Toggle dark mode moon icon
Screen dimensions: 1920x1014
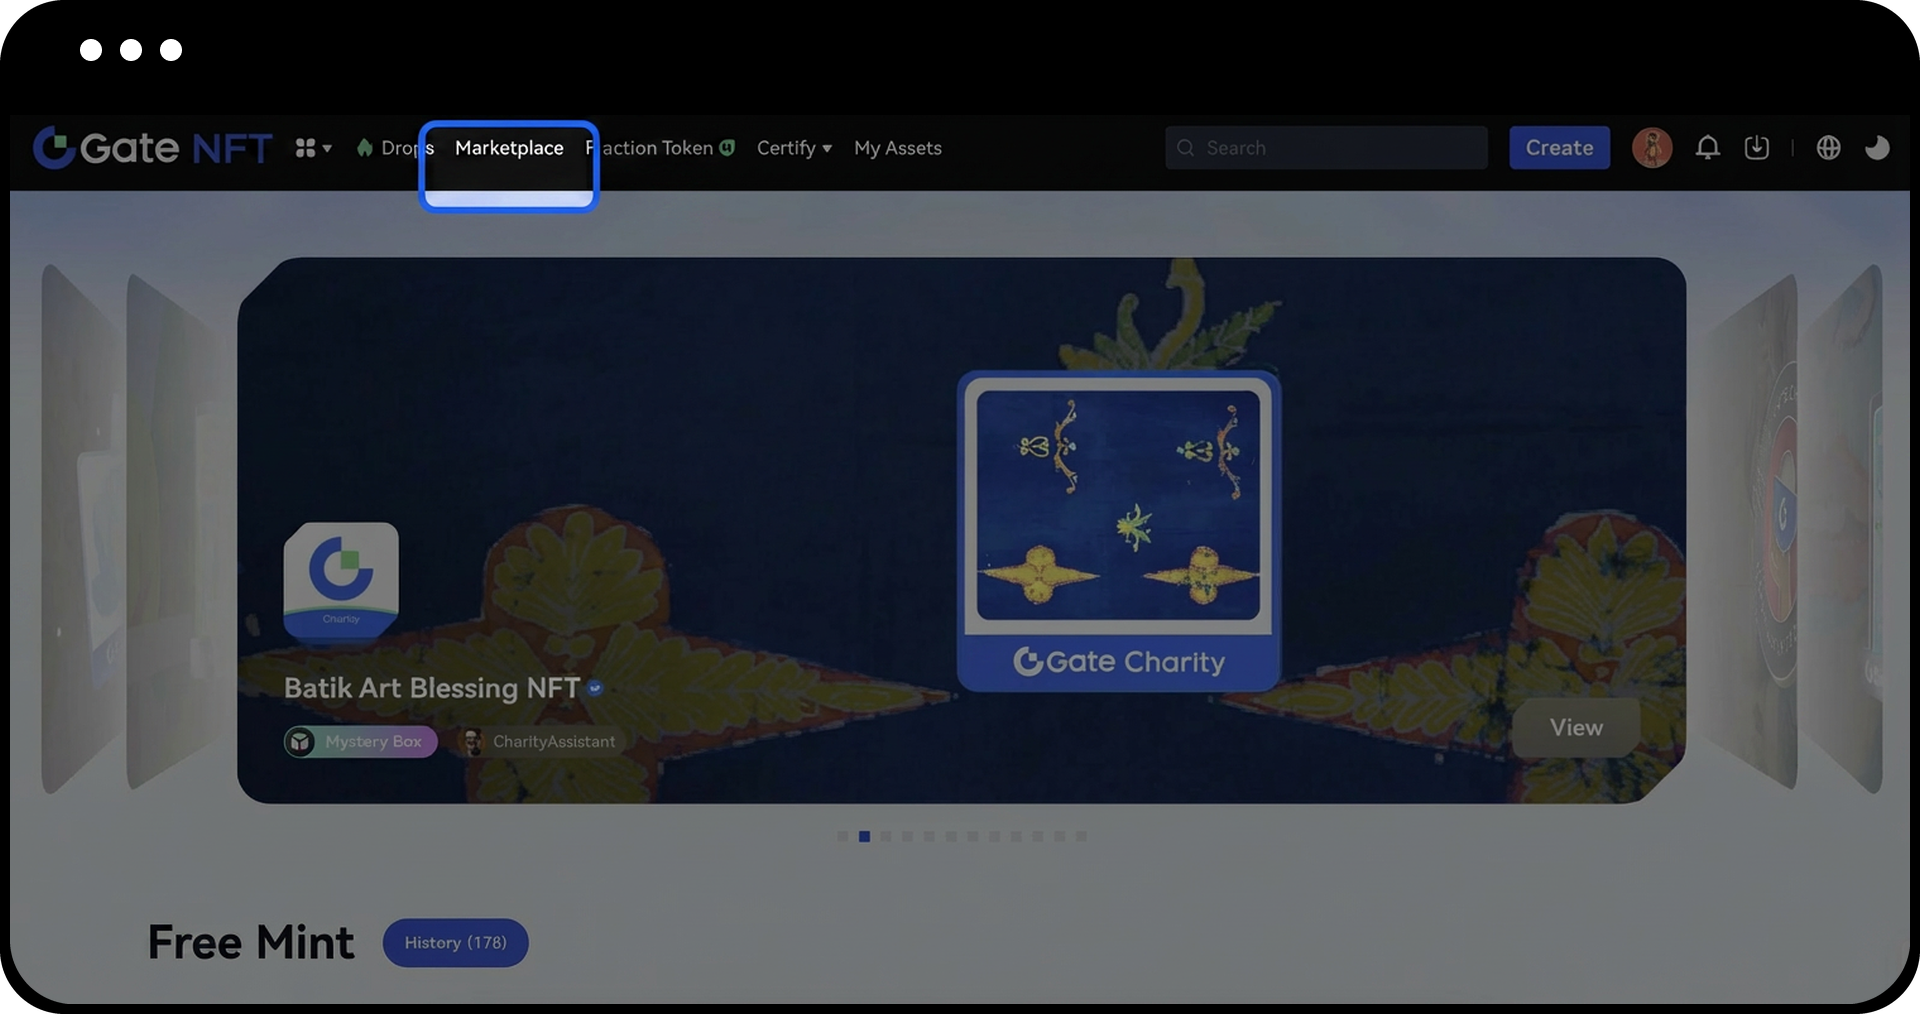(x=1877, y=148)
